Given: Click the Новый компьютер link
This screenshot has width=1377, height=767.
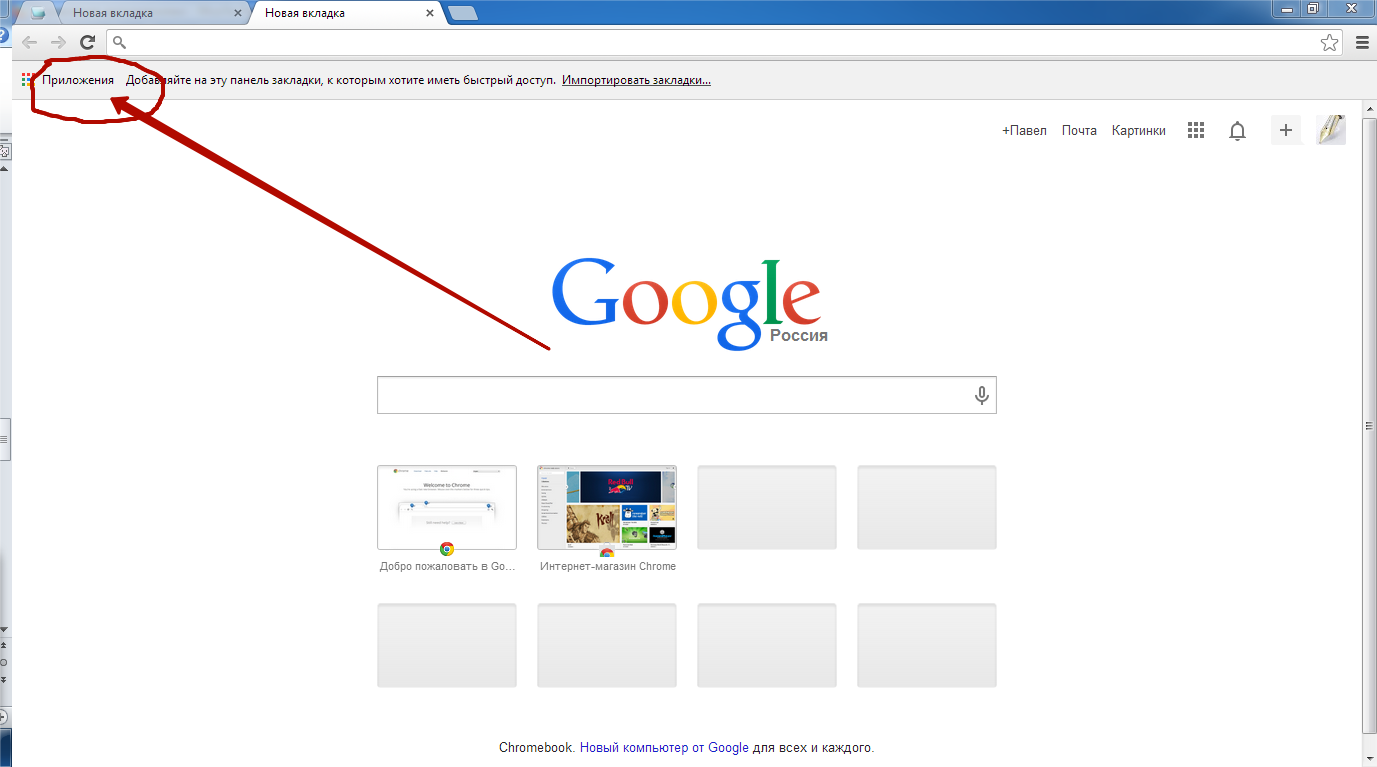Looking at the screenshot, I should coord(634,747).
